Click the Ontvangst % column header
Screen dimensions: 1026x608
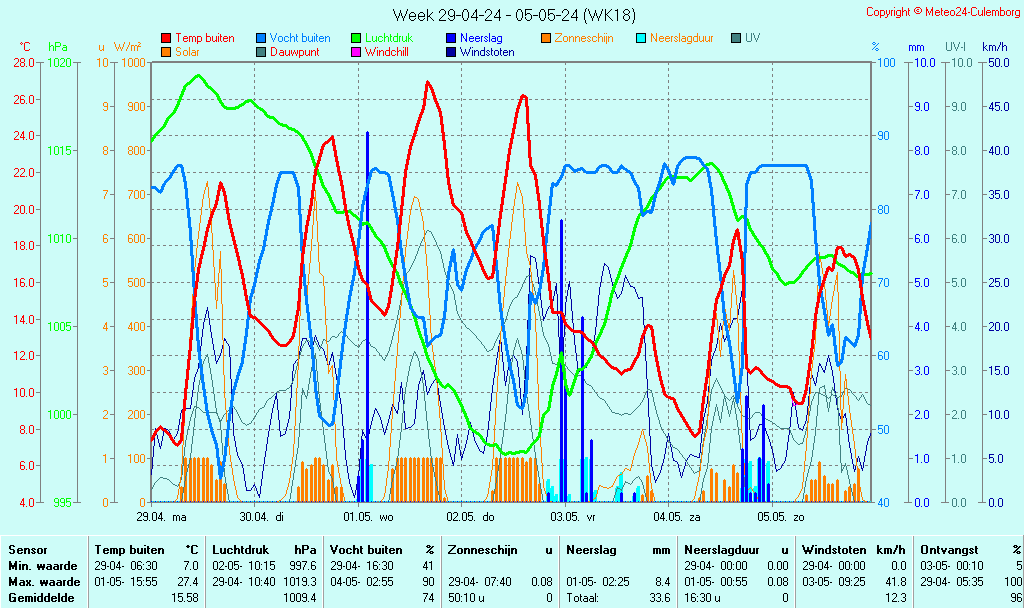pyautogui.click(x=970, y=550)
